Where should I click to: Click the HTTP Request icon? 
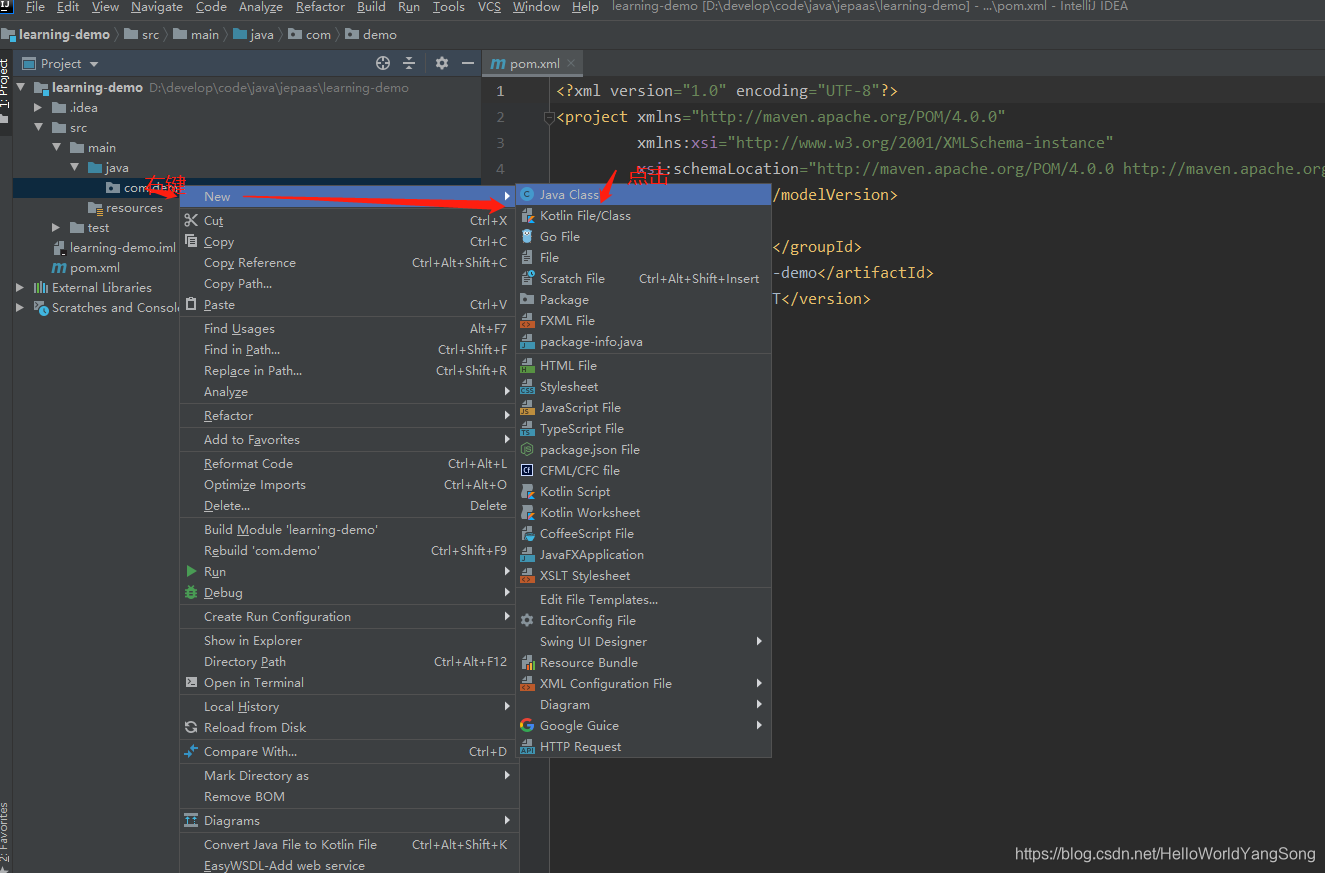pyautogui.click(x=527, y=746)
